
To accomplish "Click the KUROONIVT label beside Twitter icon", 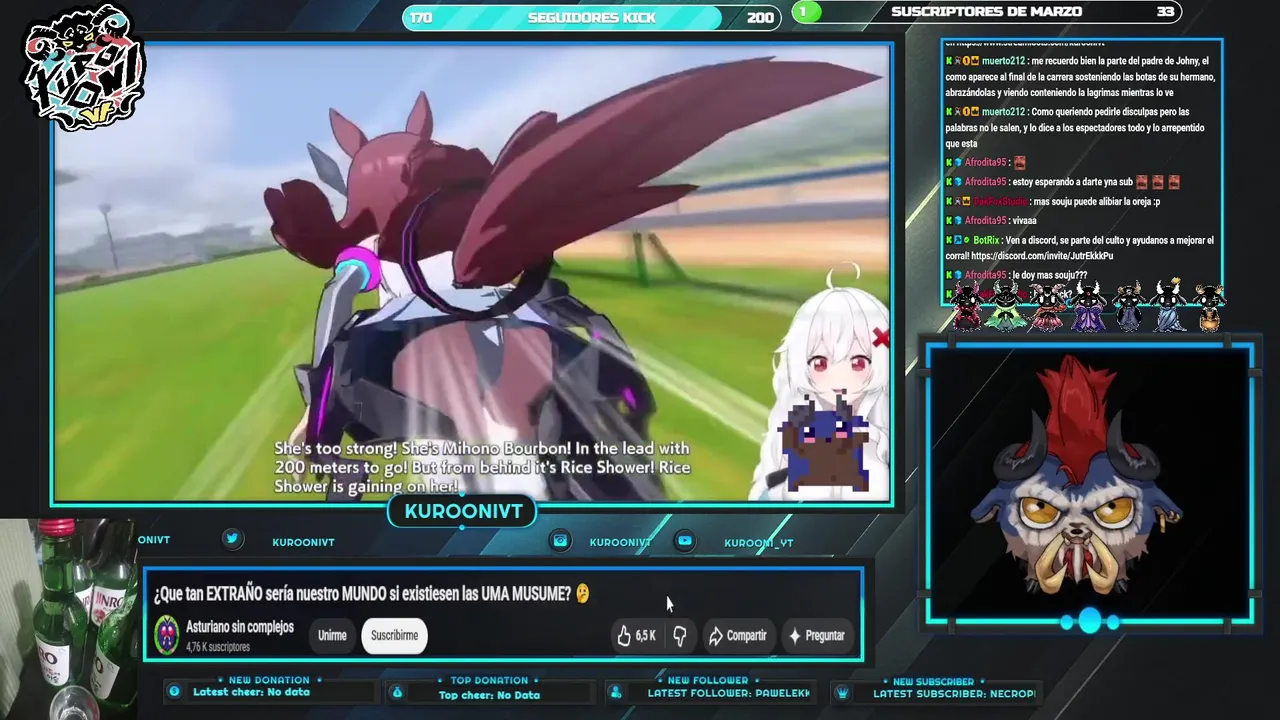I will click(x=303, y=542).
